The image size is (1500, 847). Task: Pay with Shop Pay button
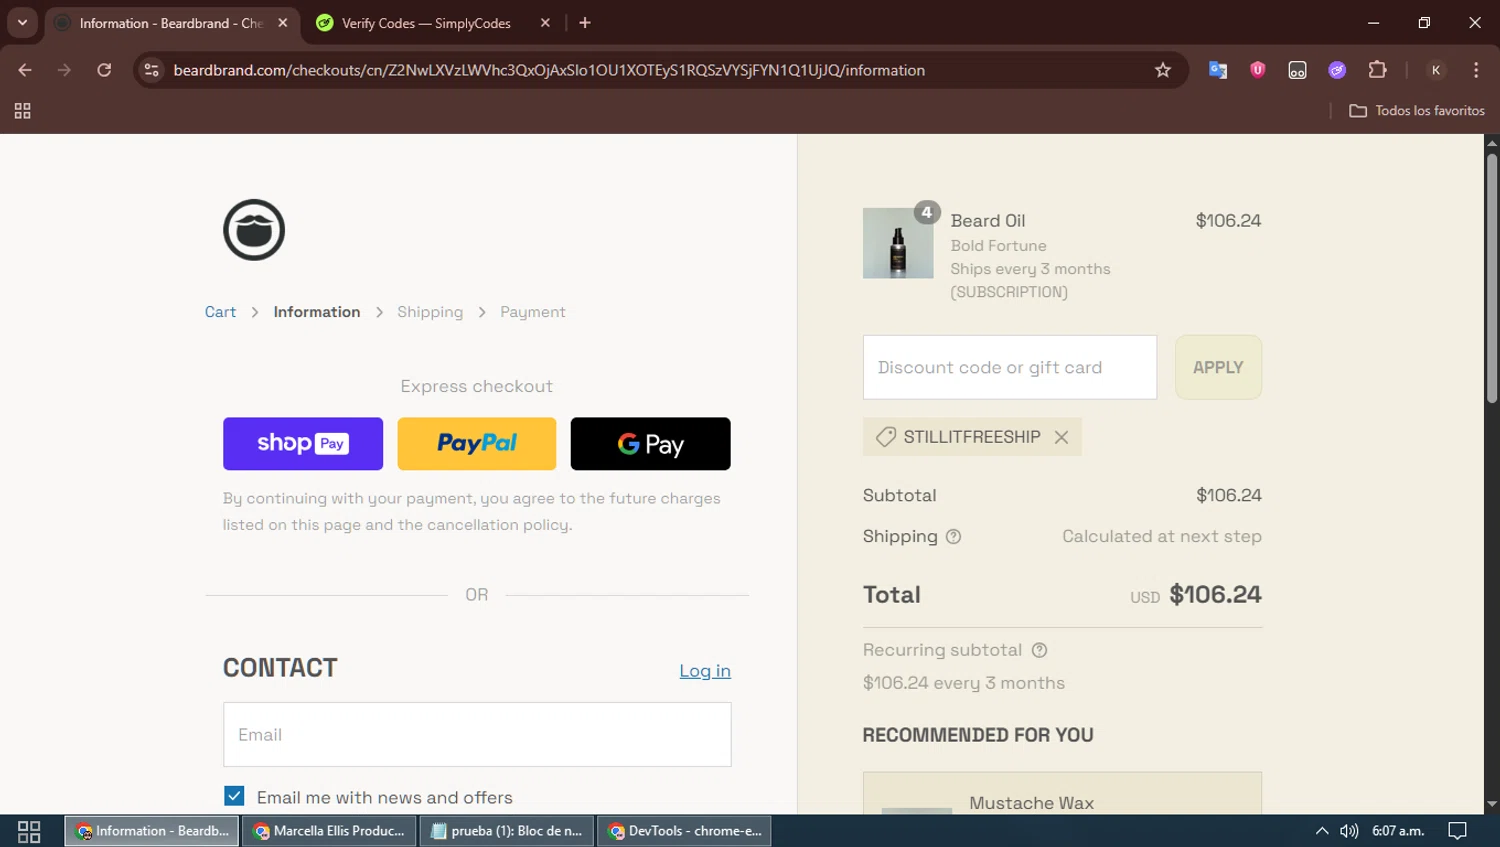(303, 444)
